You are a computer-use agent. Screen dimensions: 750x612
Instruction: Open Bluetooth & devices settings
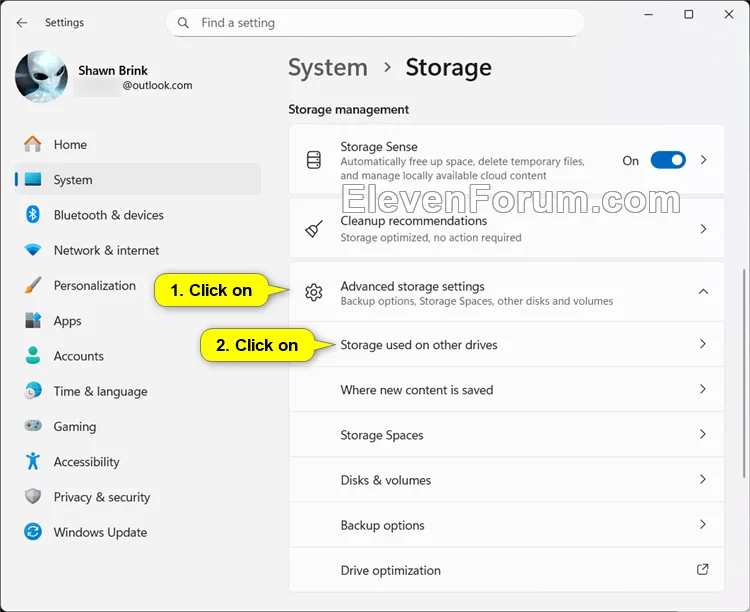click(x=138, y=215)
